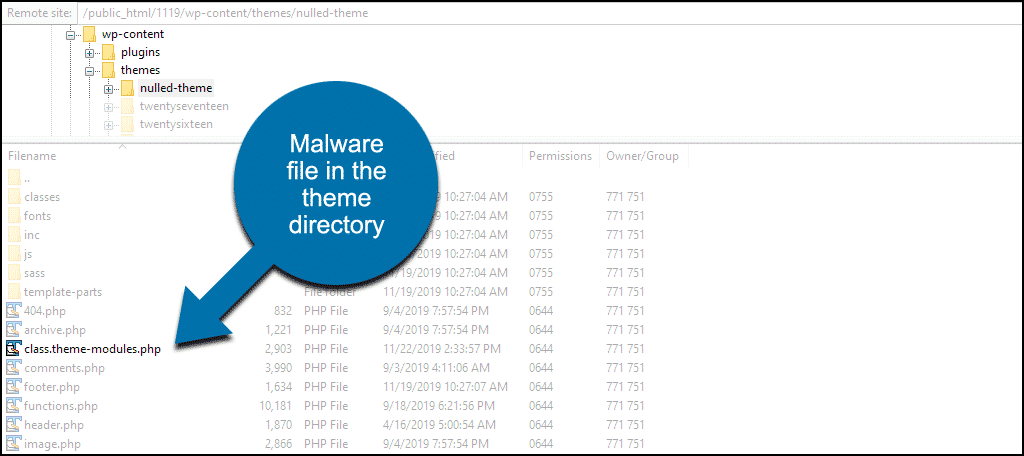Image resolution: width=1024 pixels, height=456 pixels.
Task: Click the plugins folder icon in tree
Action: [108, 52]
